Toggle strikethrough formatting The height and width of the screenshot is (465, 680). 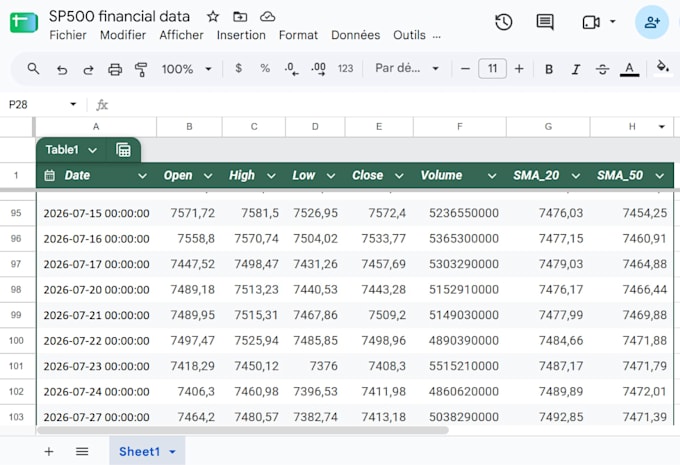point(602,69)
